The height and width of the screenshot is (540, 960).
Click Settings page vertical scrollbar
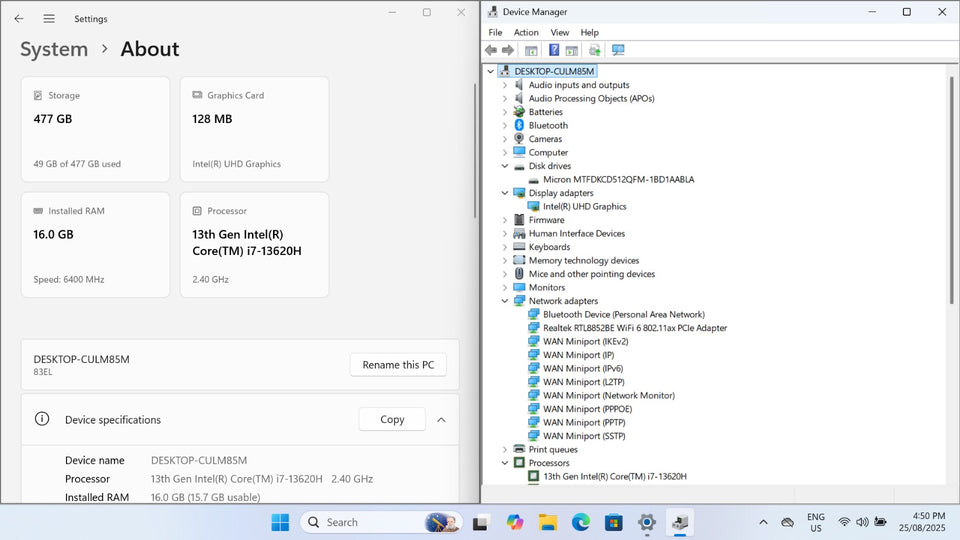[474, 150]
